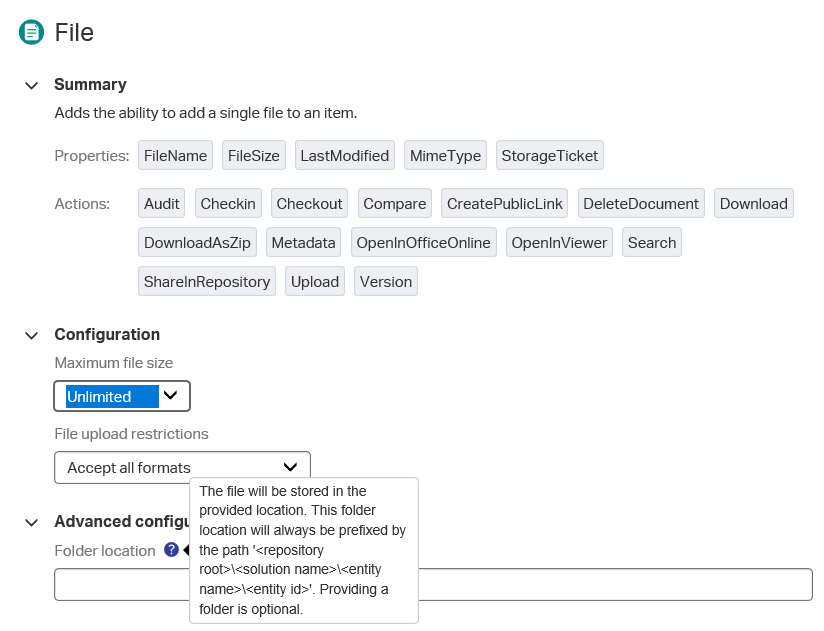
Task: Click the Version action tag
Action: tap(385, 281)
